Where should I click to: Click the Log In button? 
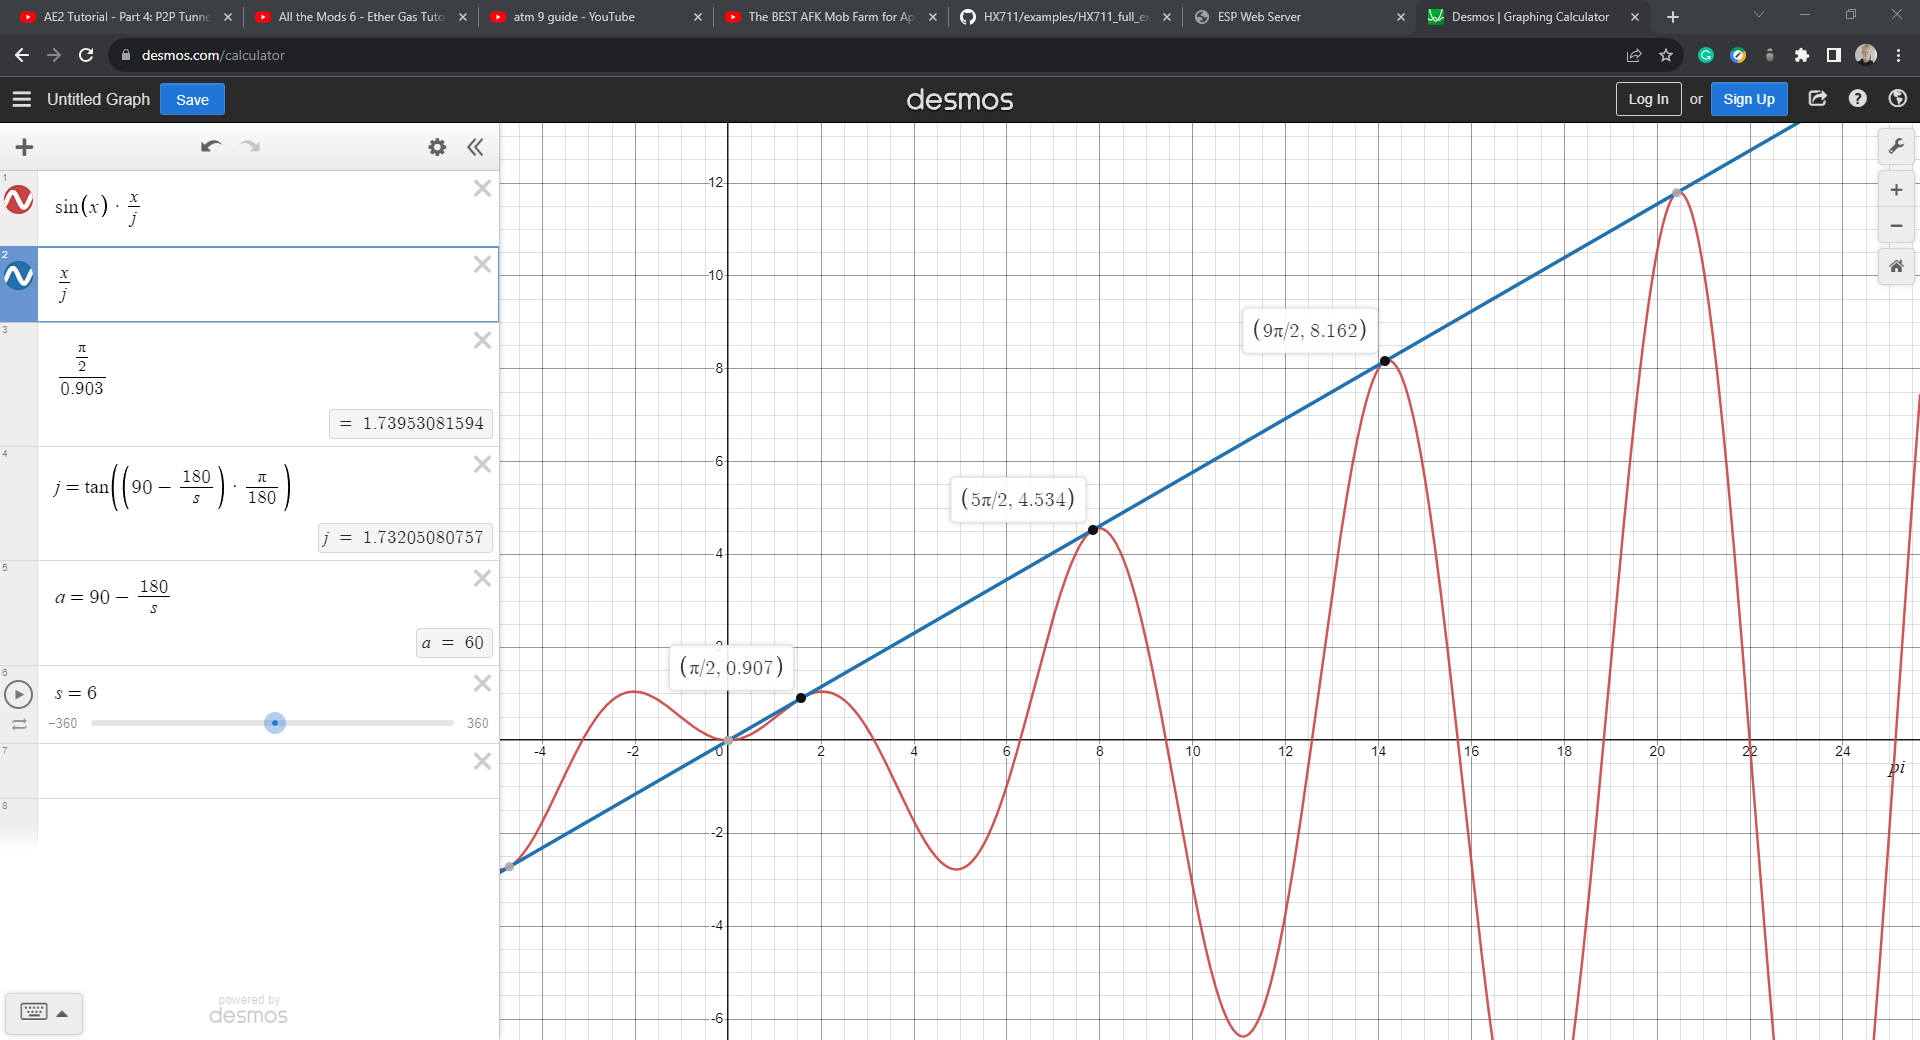click(1647, 99)
